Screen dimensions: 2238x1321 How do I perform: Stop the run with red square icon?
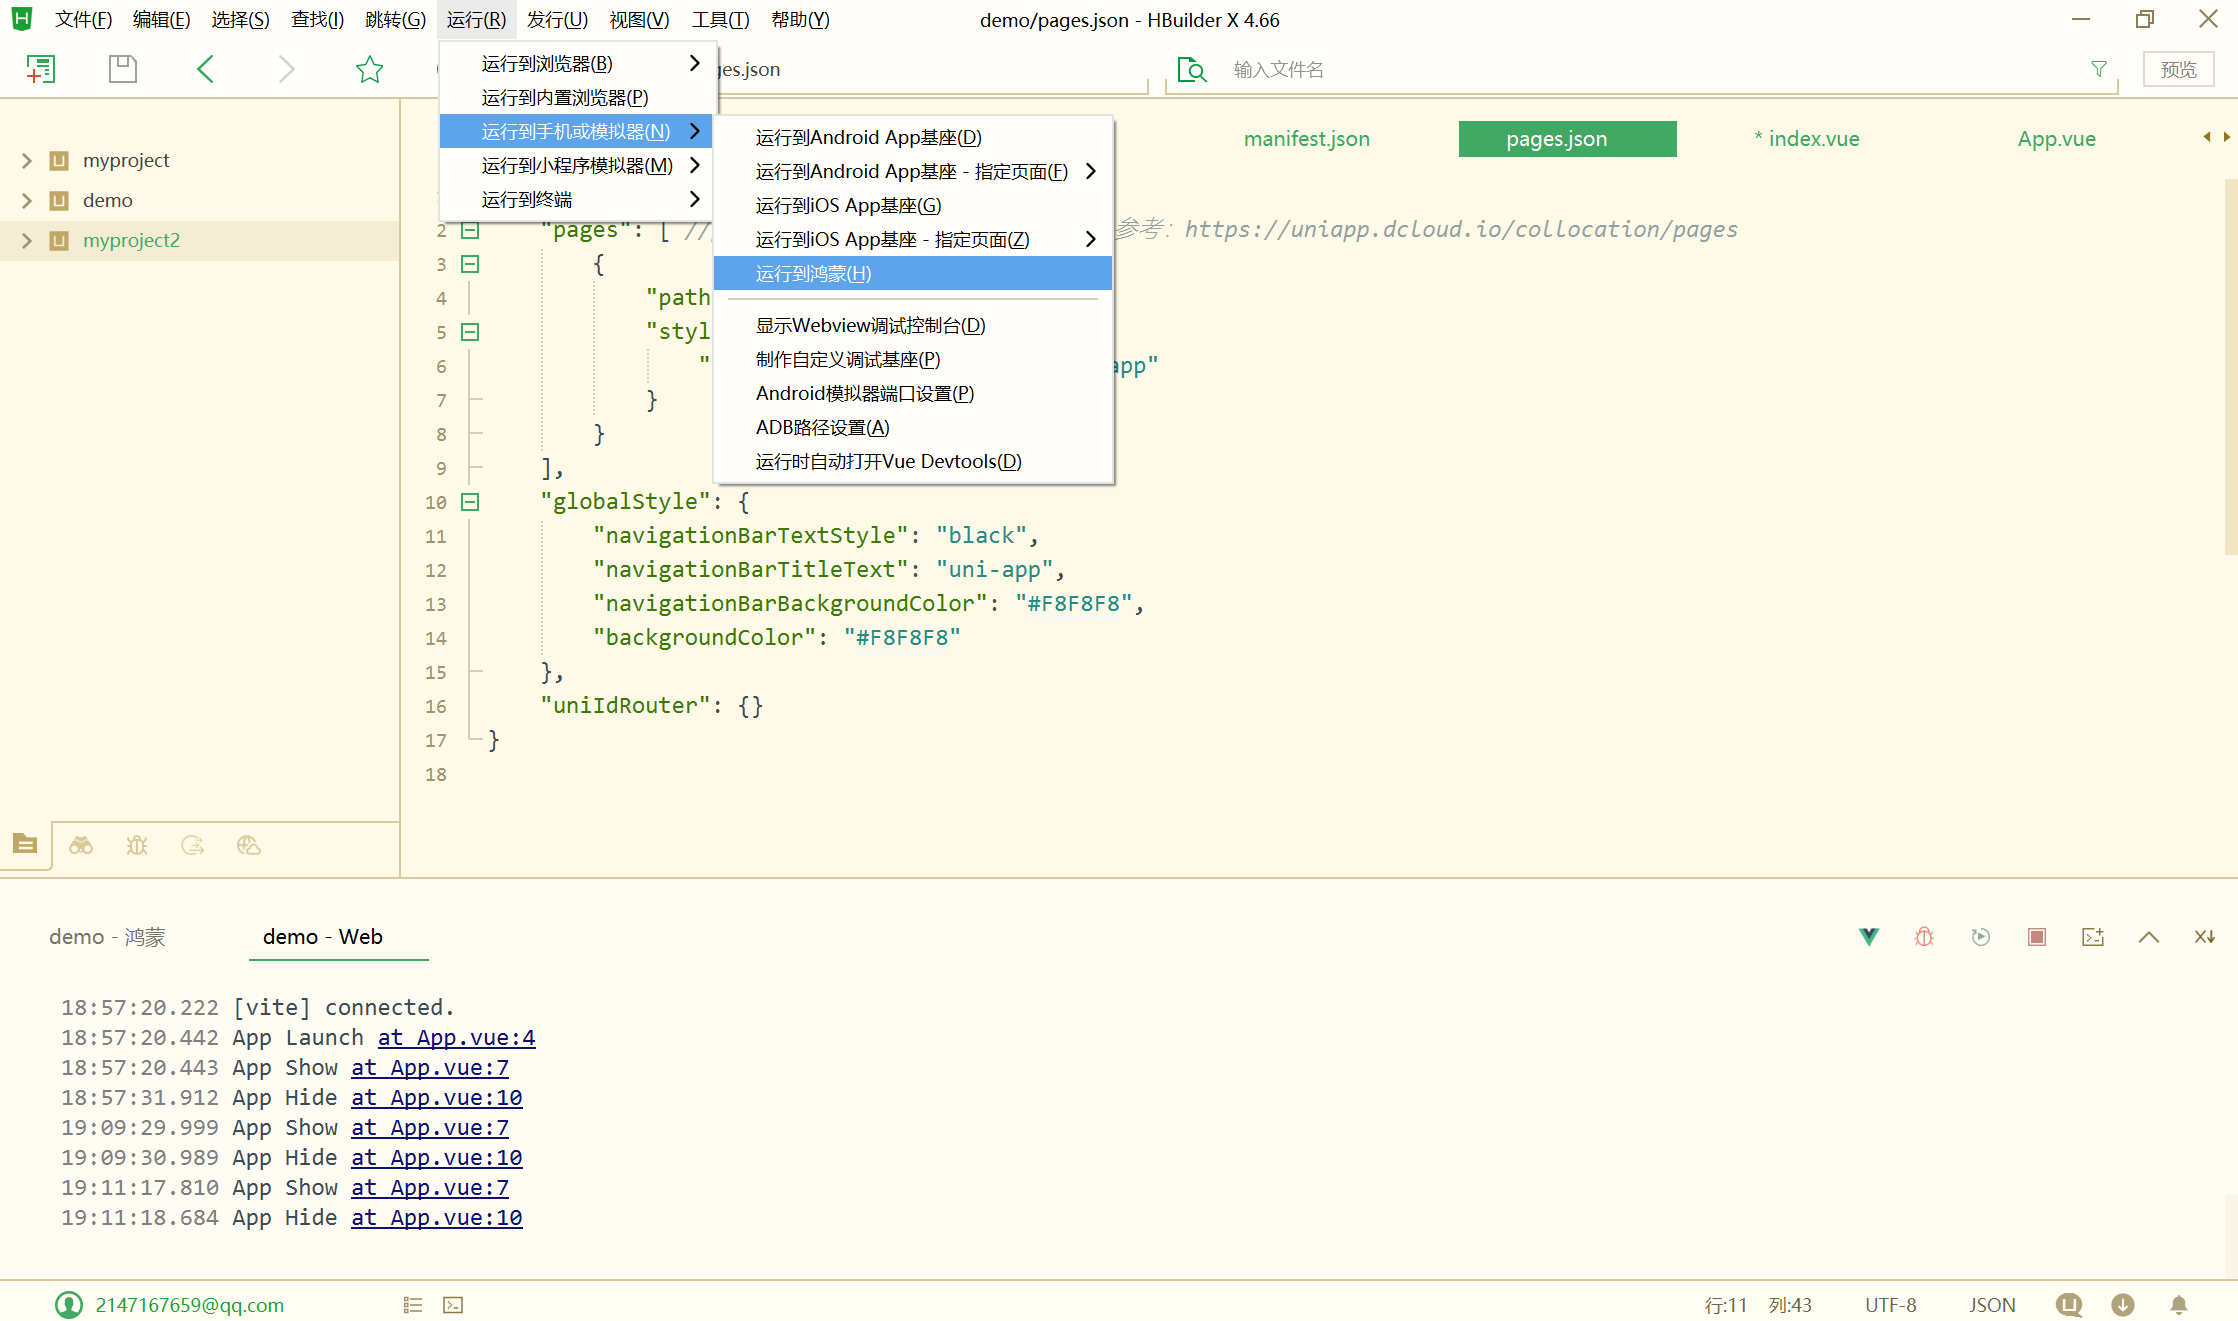click(2037, 937)
